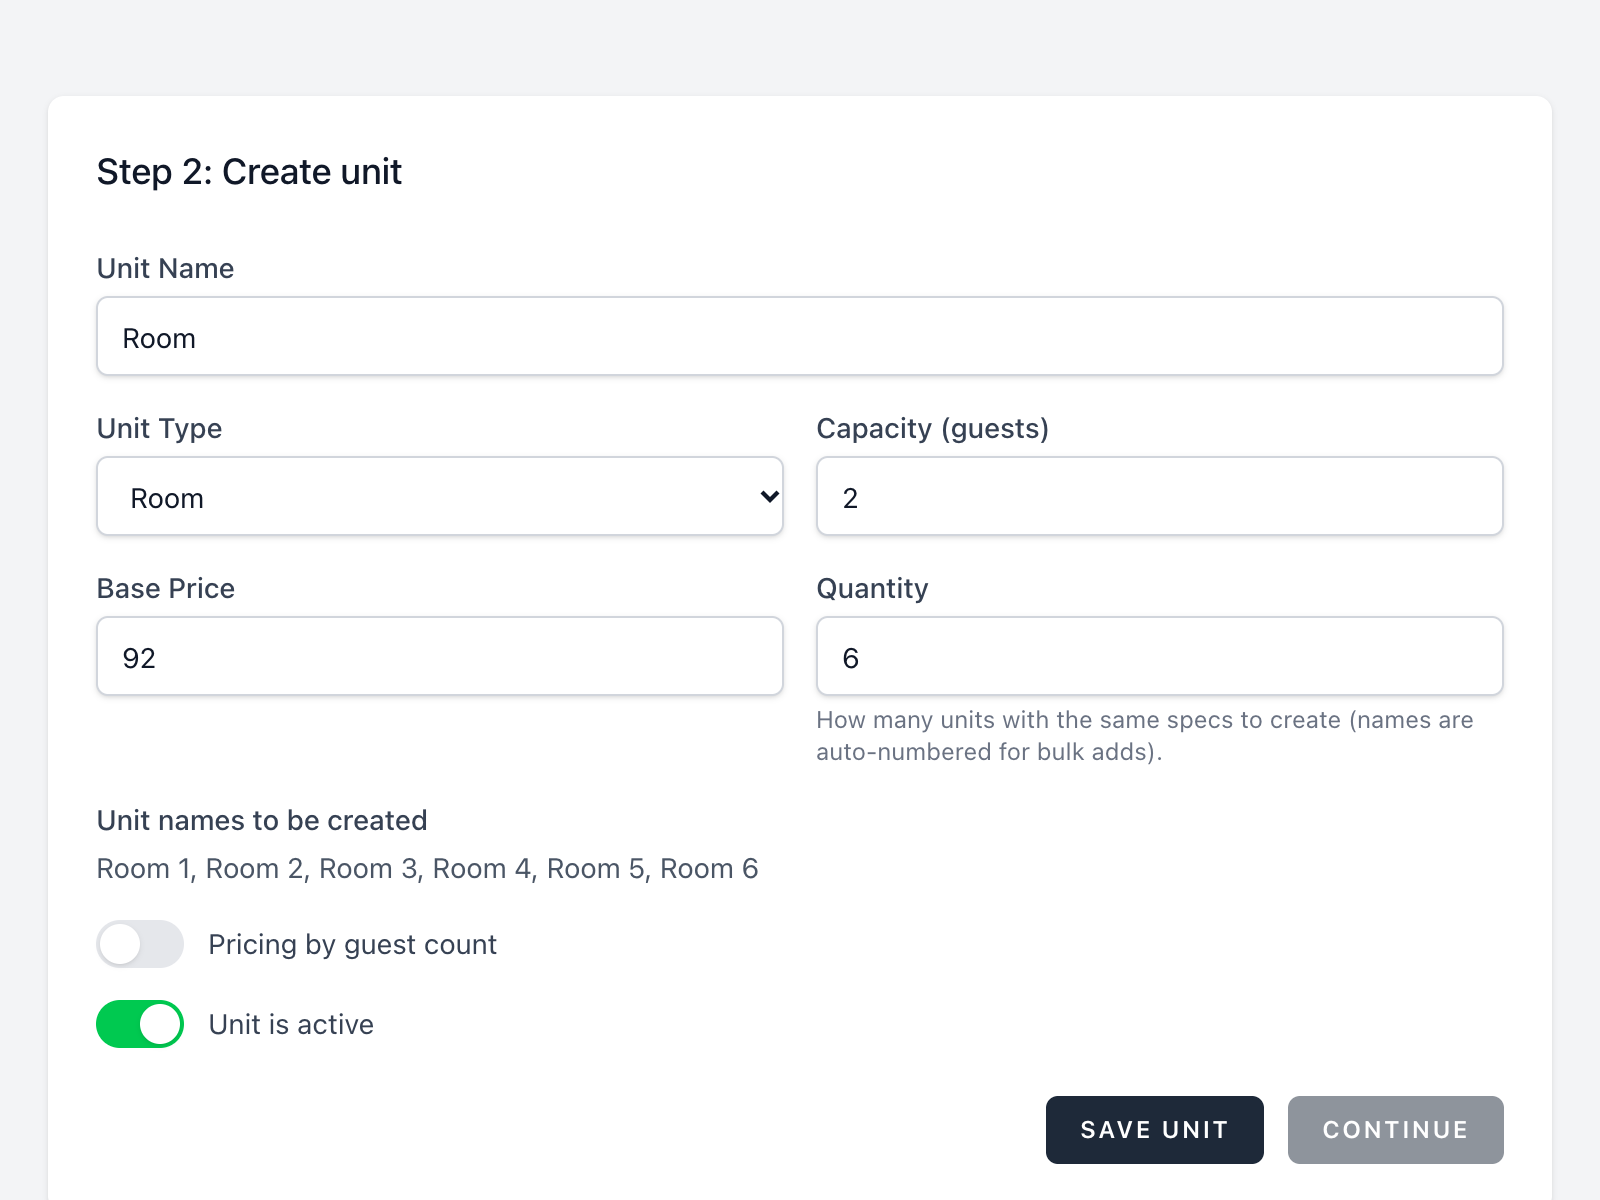1600x1200 pixels.
Task: Select the Quantity input field
Action: (1160, 656)
